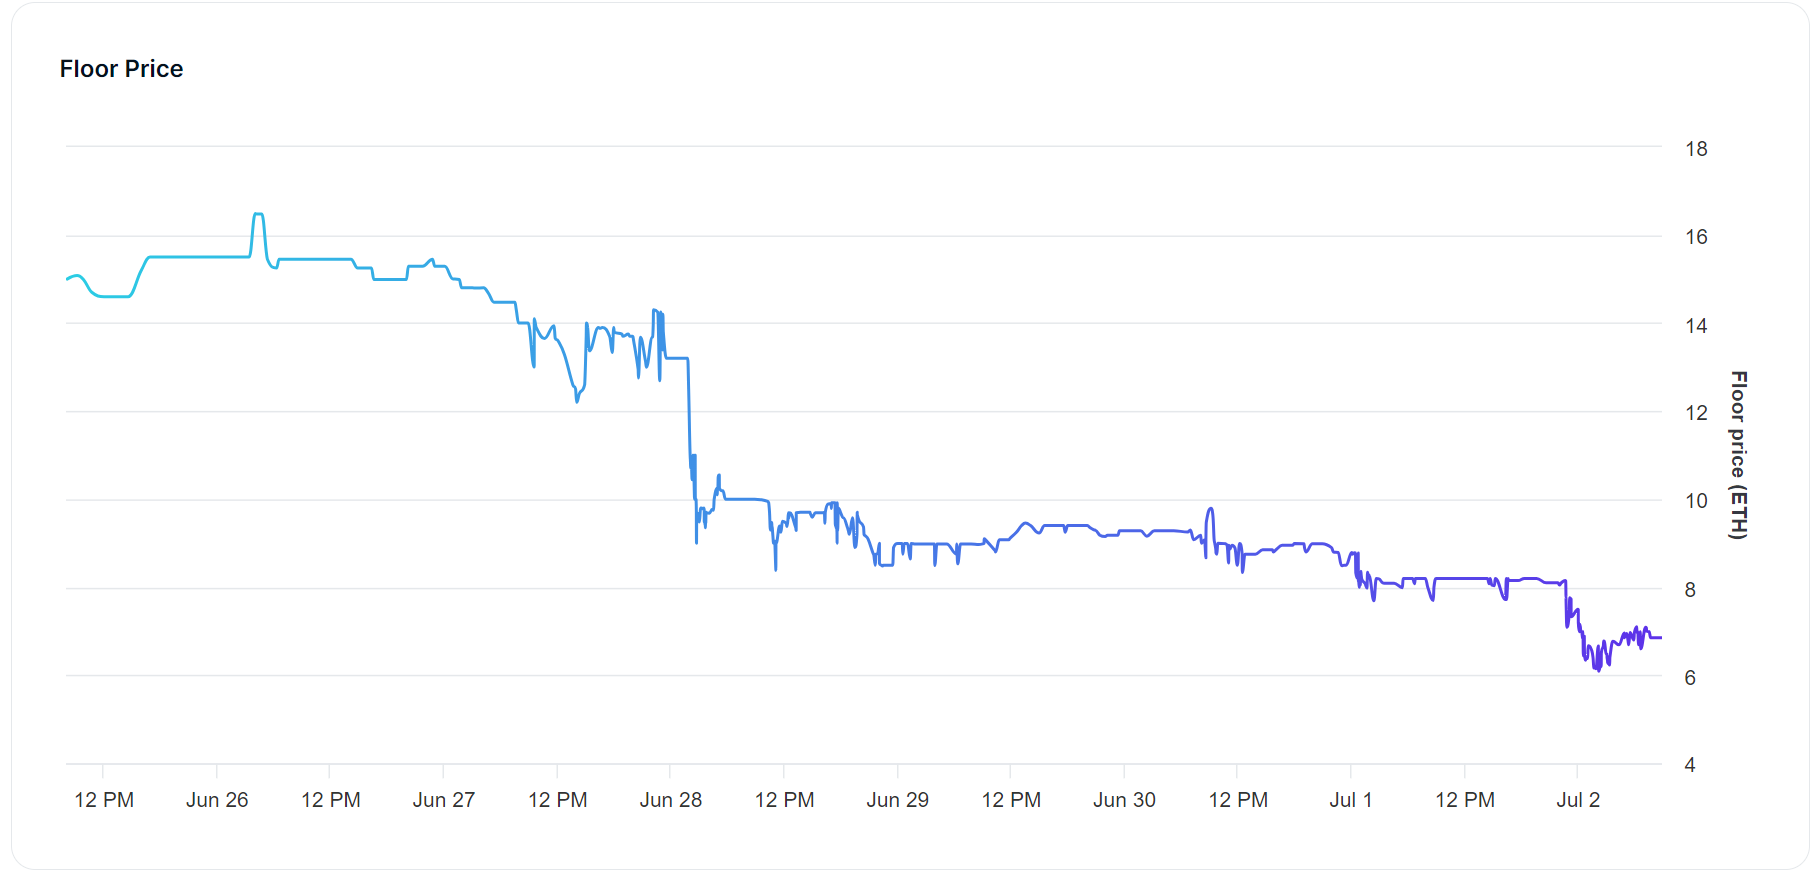Click the Jun 26 x-axis label
The height and width of the screenshot is (876, 1813).
217,800
